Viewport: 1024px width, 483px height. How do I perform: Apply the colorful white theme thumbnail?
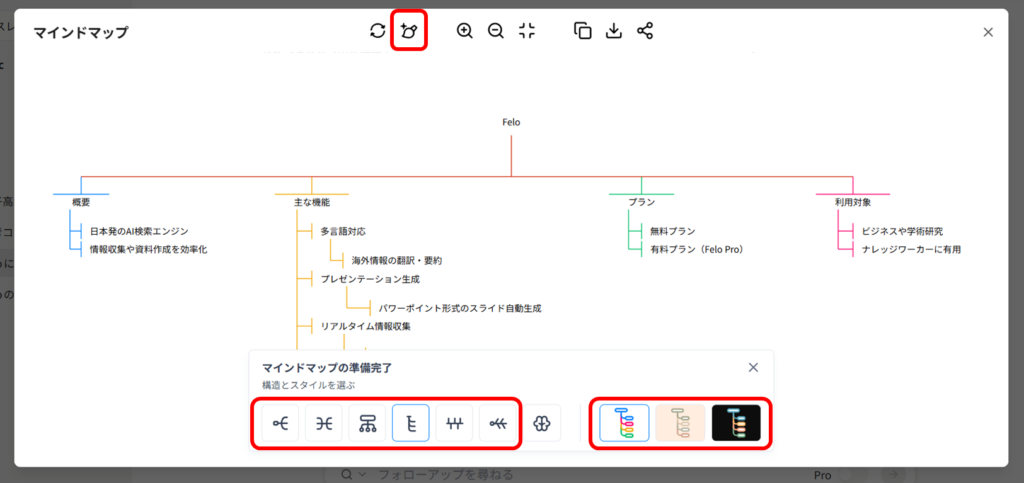coord(624,424)
